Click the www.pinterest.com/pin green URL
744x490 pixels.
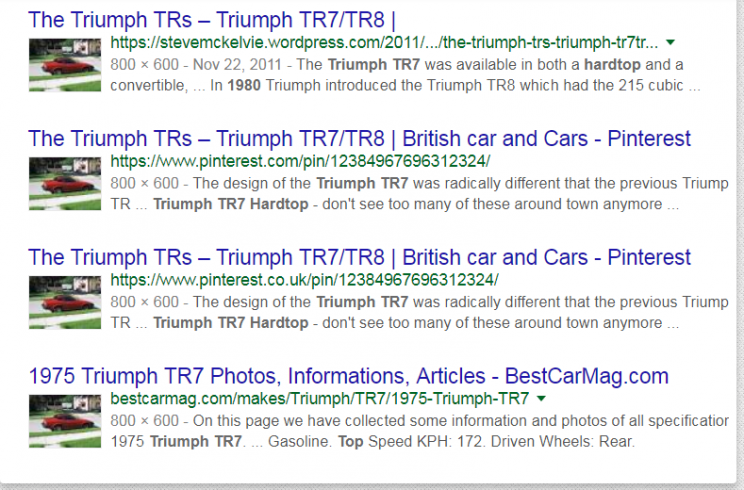click(x=300, y=162)
